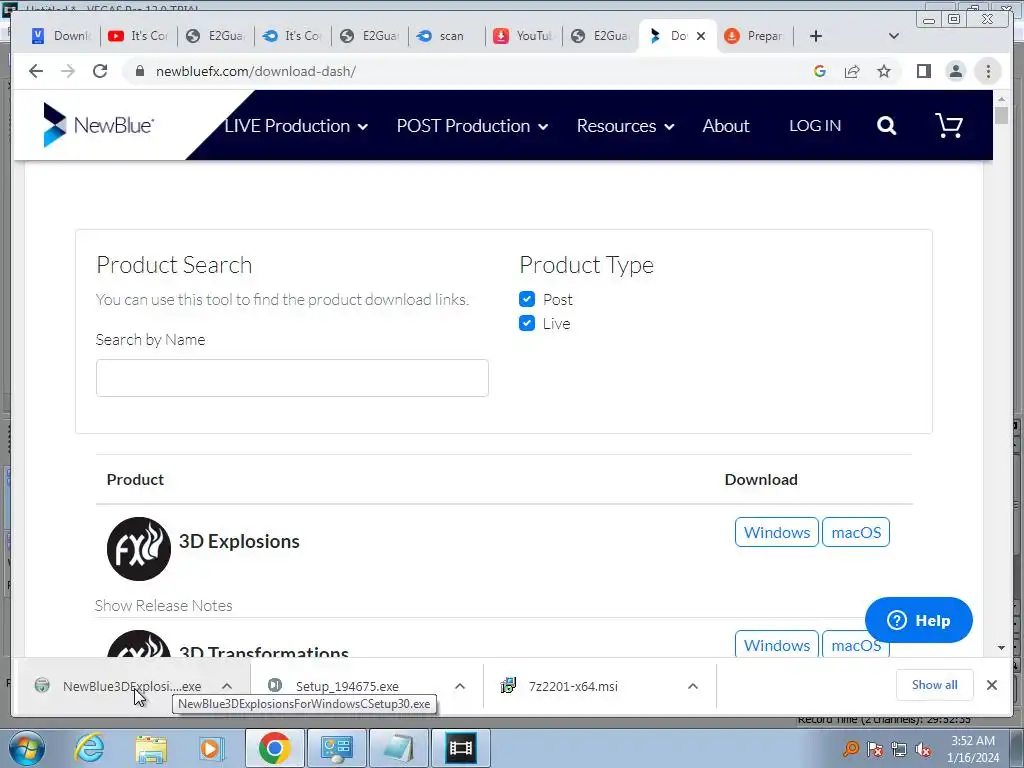Click the Search by Name input field
The height and width of the screenshot is (768, 1024).
[292, 377]
